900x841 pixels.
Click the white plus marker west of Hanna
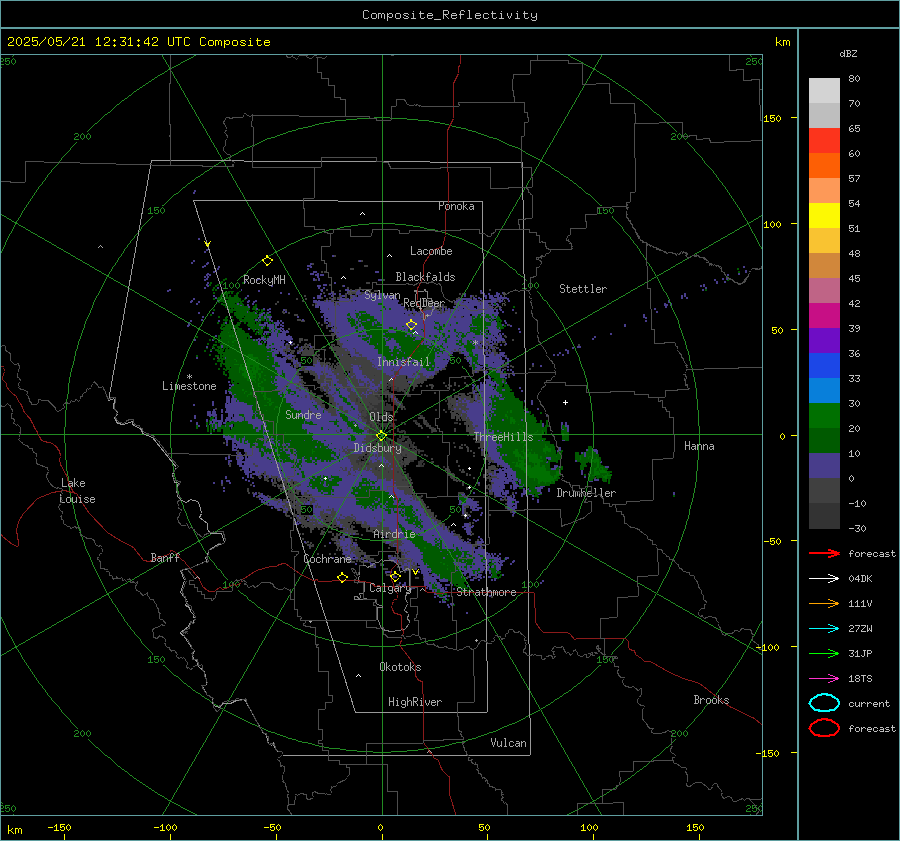[x=565, y=402]
